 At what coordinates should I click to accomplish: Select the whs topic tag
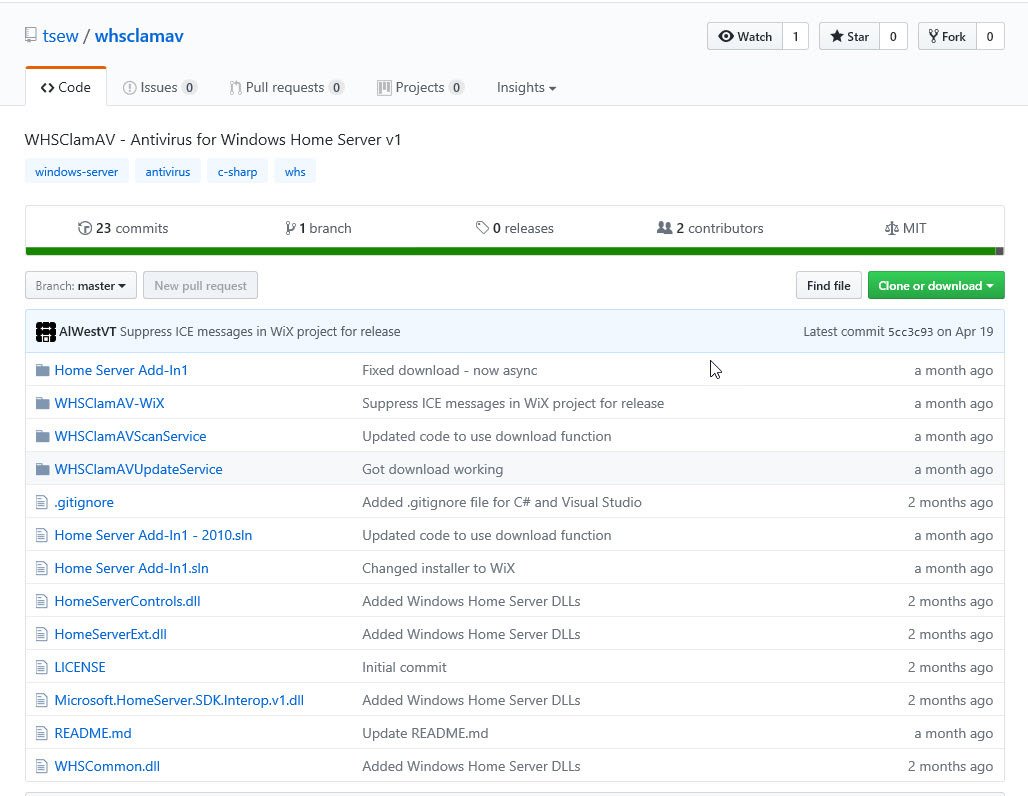(x=295, y=172)
